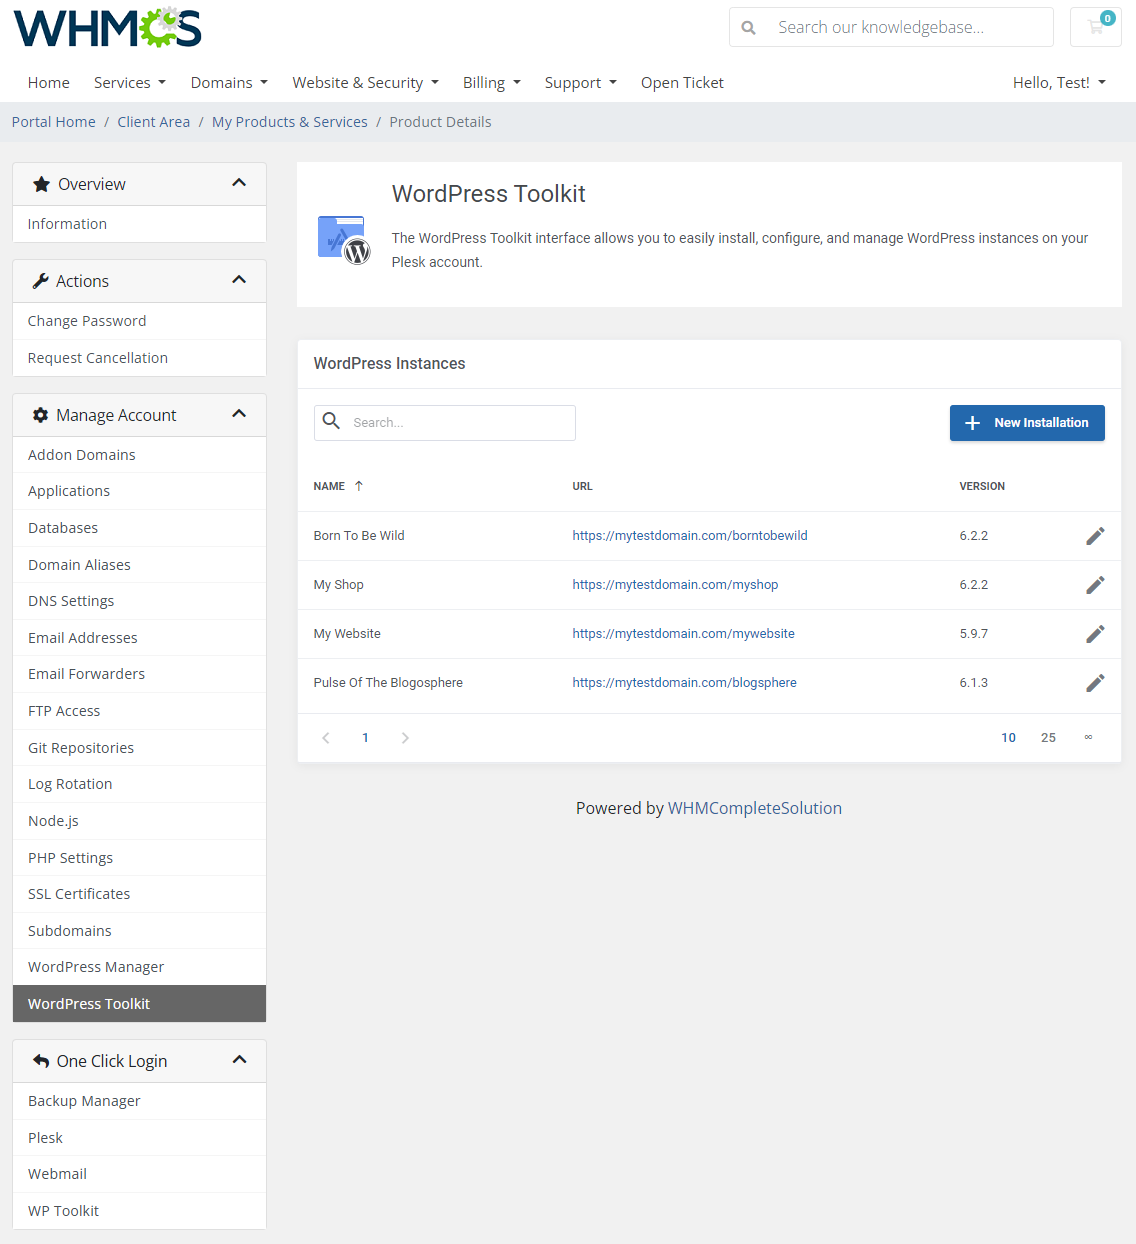Click the edit icon next to My Shop instance
This screenshot has height=1244, width=1136.
[x=1095, y=585]
